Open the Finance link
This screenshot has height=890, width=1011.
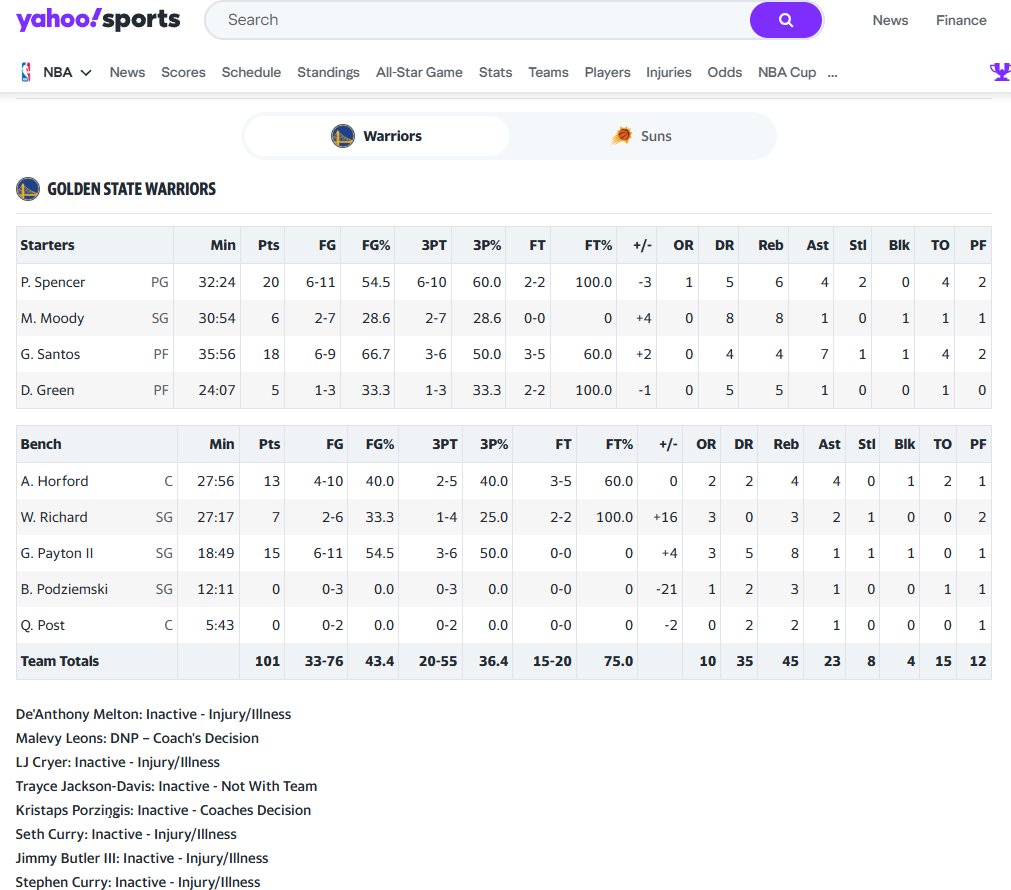[x=960, y=19]
